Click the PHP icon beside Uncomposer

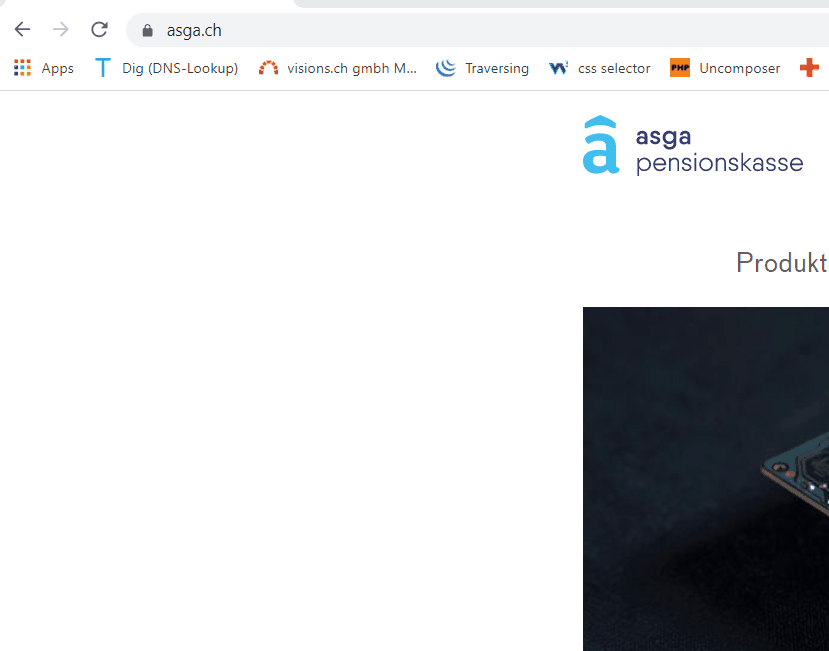680,68
